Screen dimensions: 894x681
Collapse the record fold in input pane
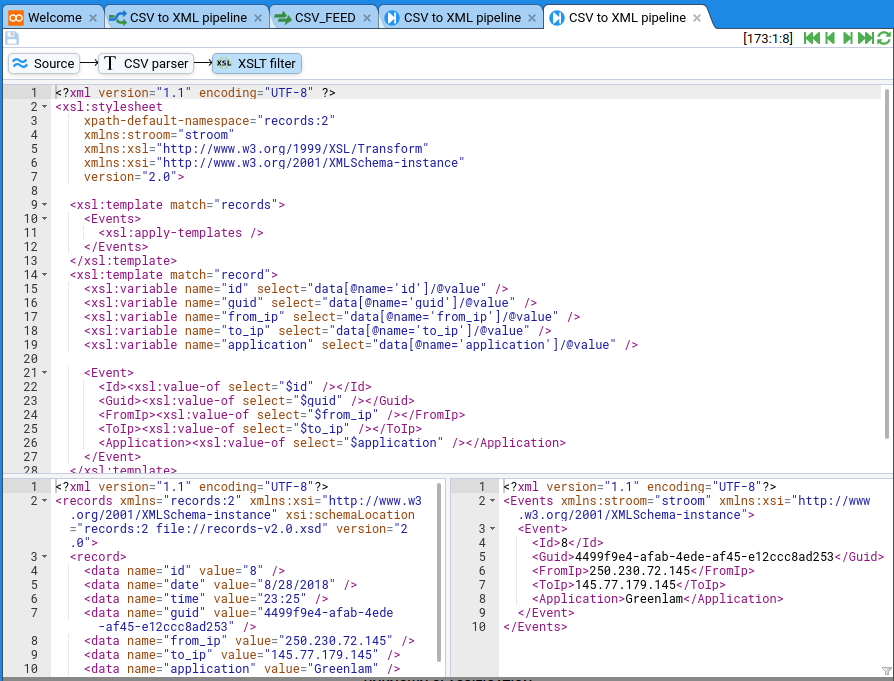pyautogui.click(x=45, y=557)
